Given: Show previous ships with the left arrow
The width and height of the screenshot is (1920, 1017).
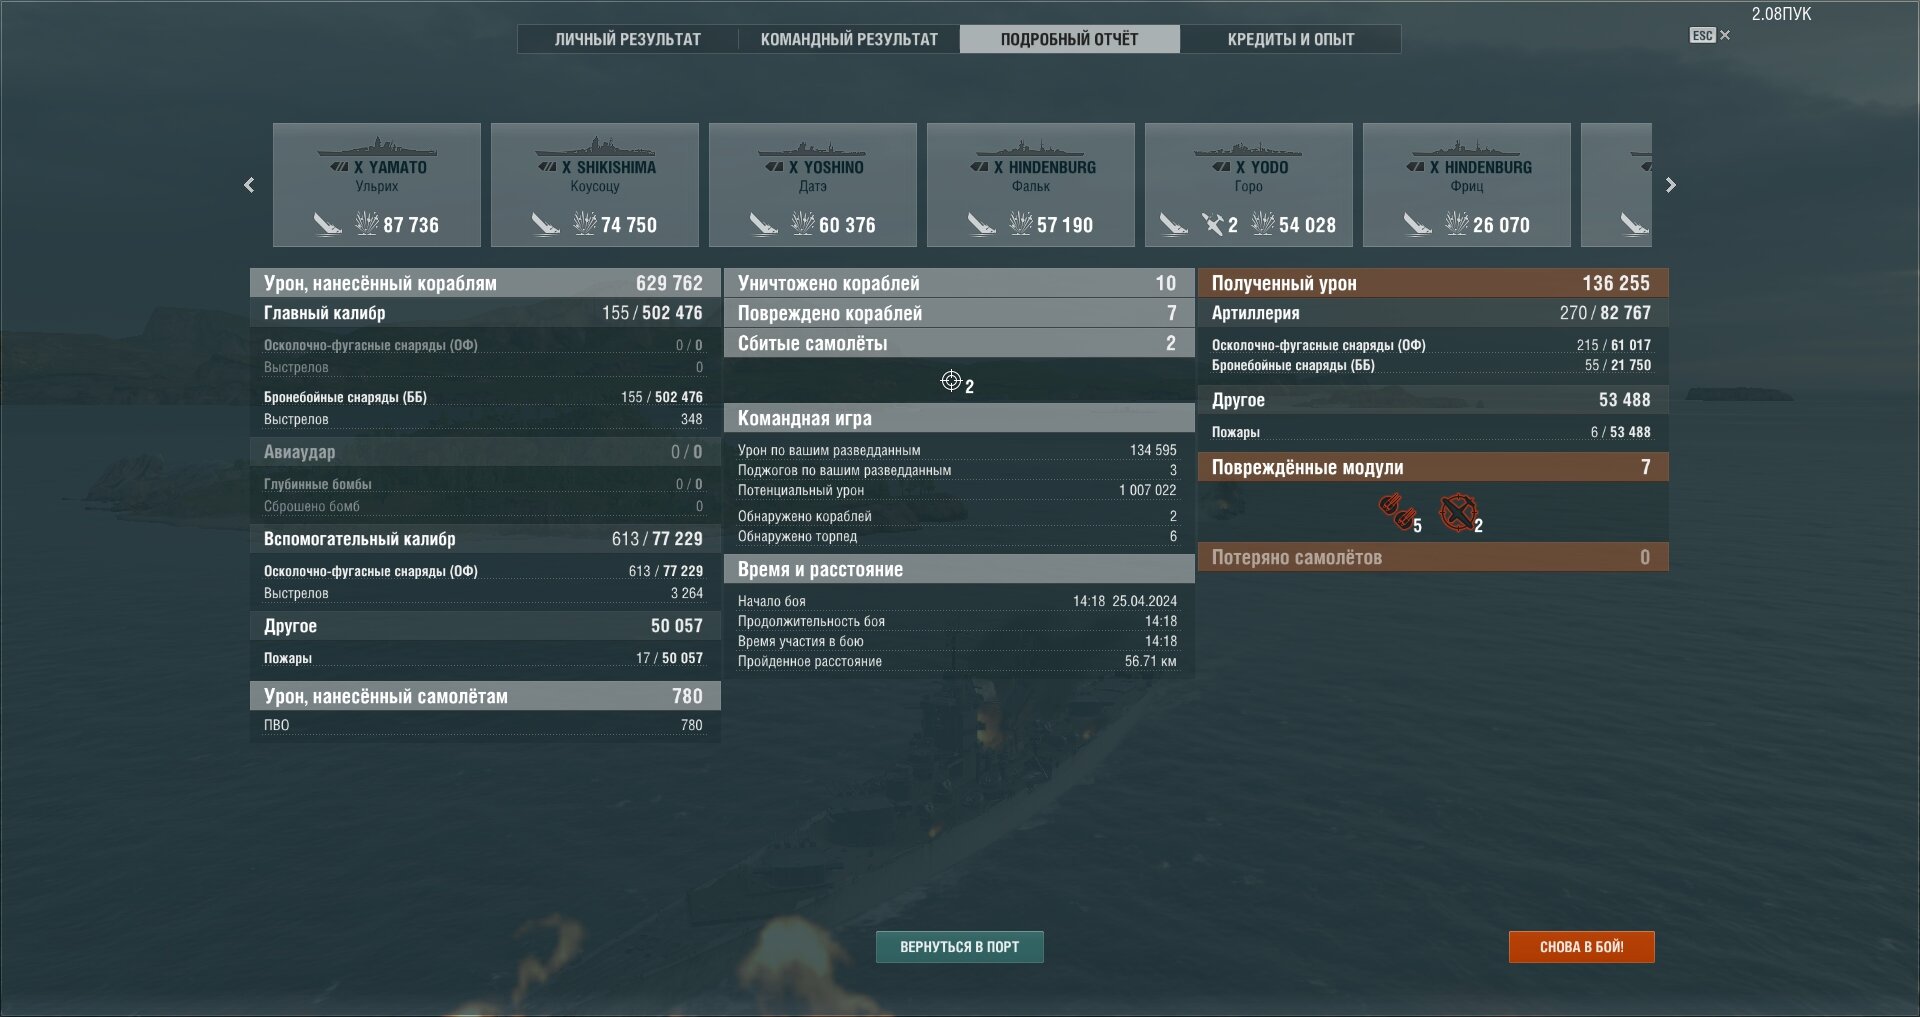Looking at the screenshot, I should [249, 185].
